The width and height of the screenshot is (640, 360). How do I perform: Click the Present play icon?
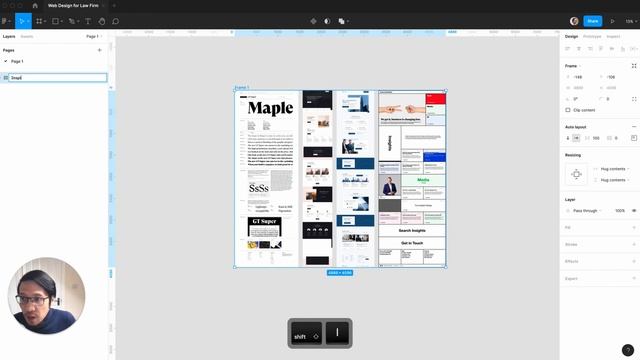(613, 21)
